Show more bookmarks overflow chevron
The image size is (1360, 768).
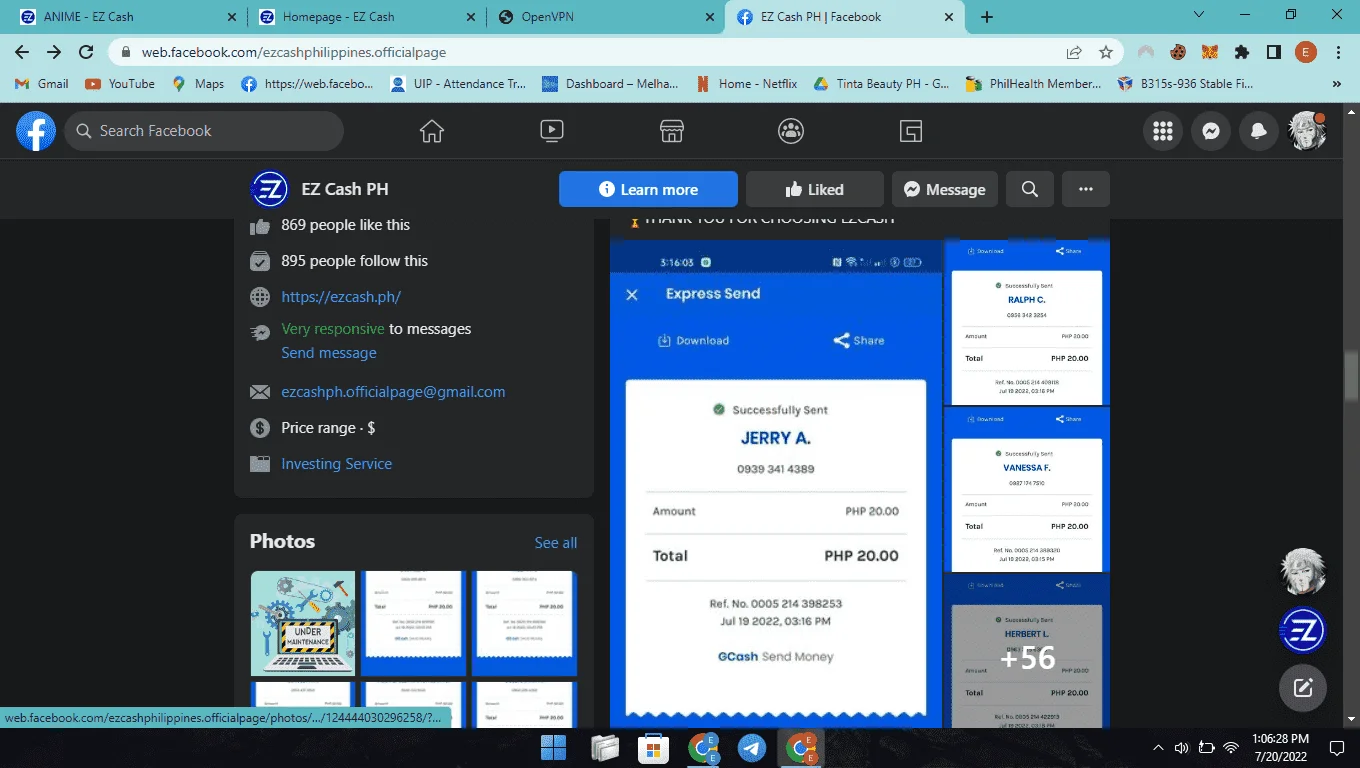1337,84
